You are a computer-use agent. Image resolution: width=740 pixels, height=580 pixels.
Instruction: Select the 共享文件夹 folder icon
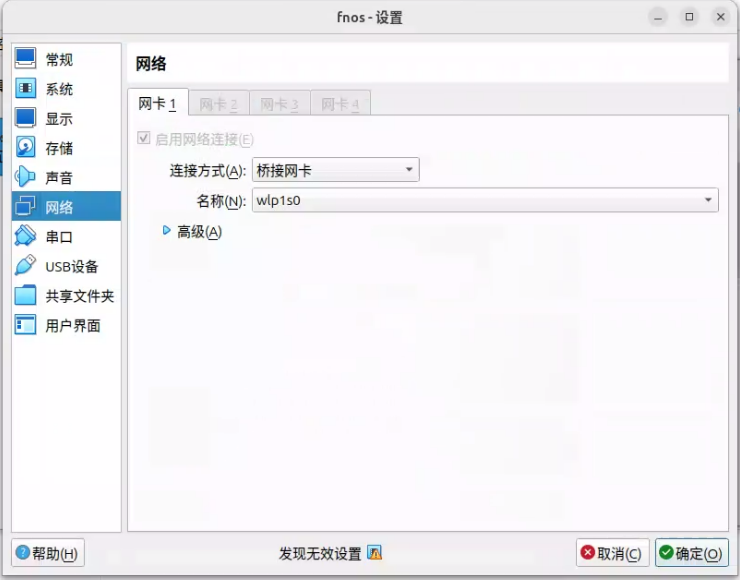pos(25,295)
